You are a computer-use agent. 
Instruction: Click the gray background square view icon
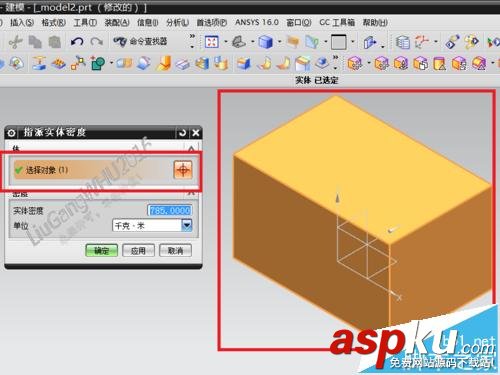tap(339, 42)
